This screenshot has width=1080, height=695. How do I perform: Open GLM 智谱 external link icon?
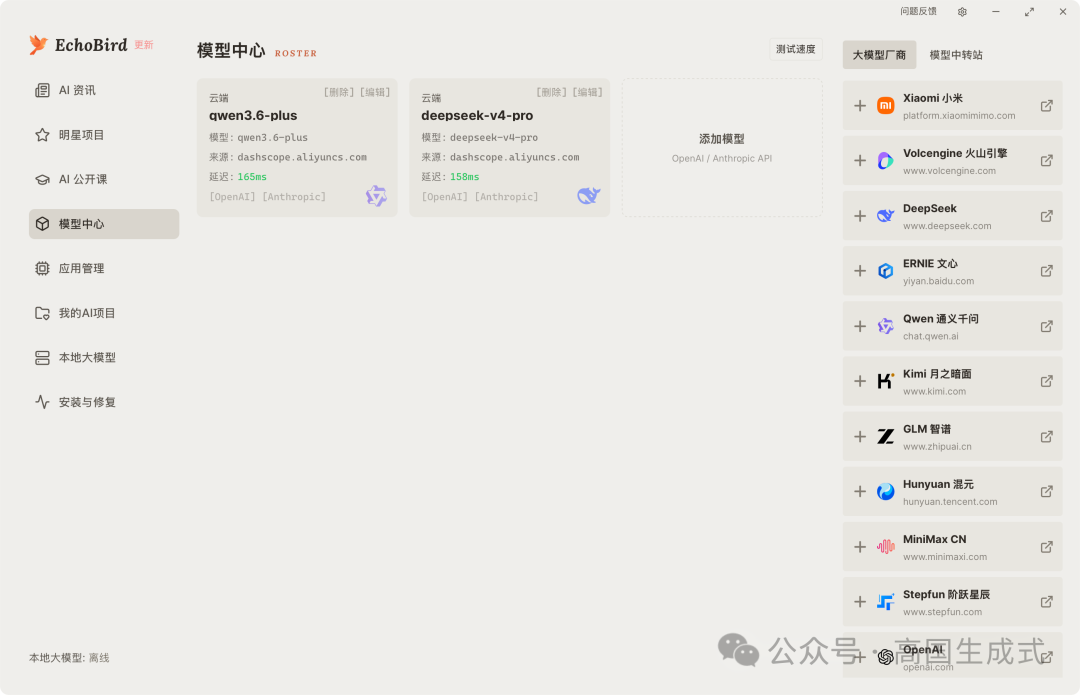1046,436
